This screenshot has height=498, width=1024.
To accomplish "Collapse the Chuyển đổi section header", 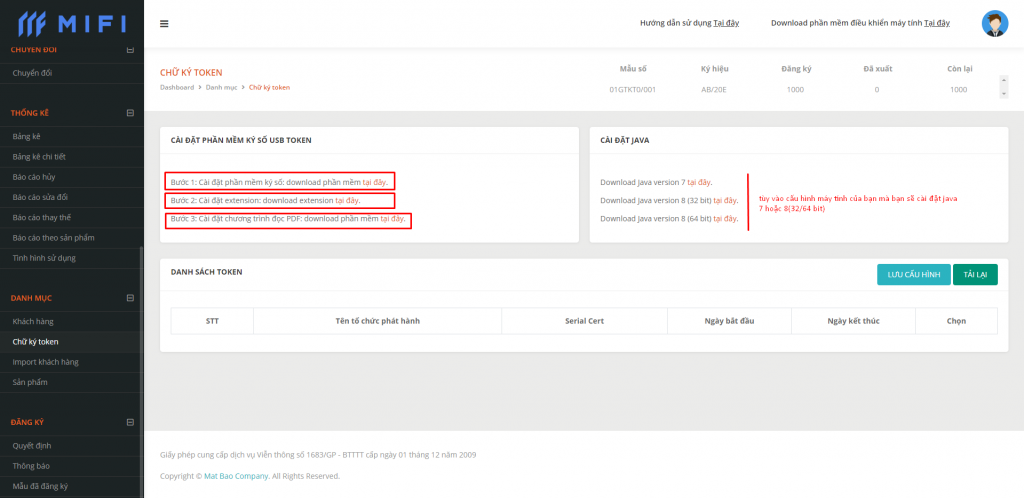I will 130,50.
